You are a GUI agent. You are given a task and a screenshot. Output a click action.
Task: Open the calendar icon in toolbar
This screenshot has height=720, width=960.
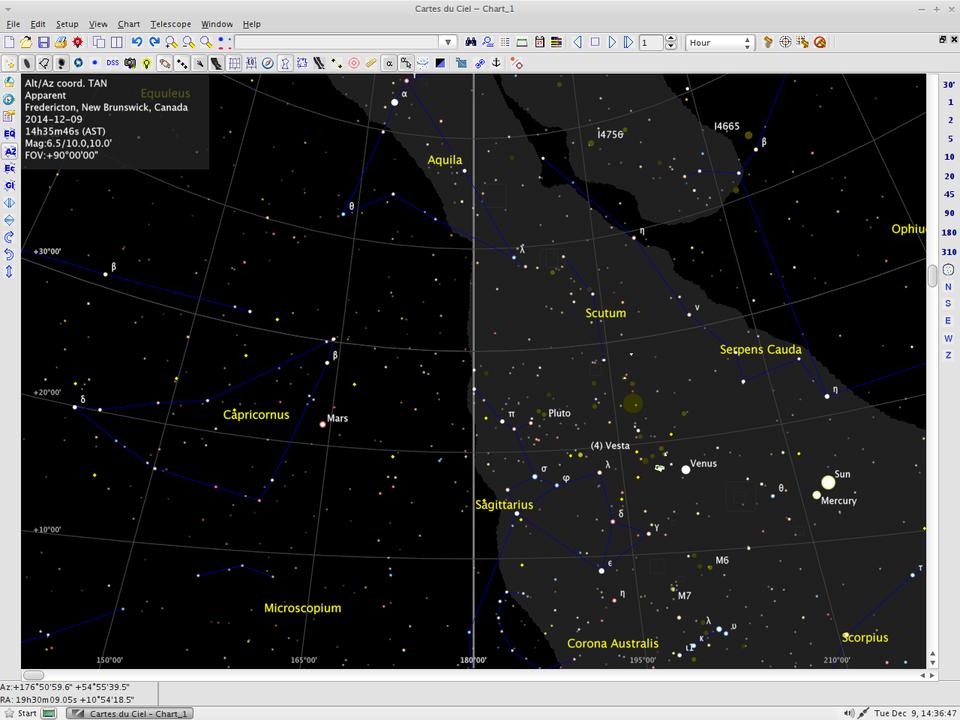click(540, 42)
